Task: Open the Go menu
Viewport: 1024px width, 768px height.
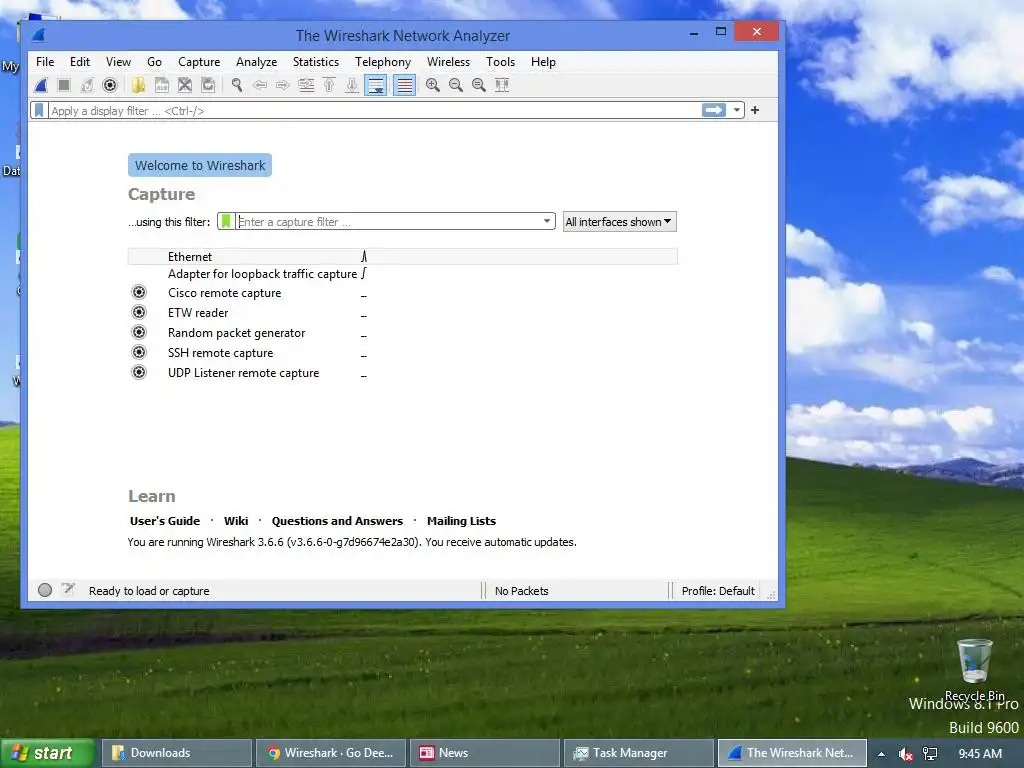Action: (x=154, y=62)
